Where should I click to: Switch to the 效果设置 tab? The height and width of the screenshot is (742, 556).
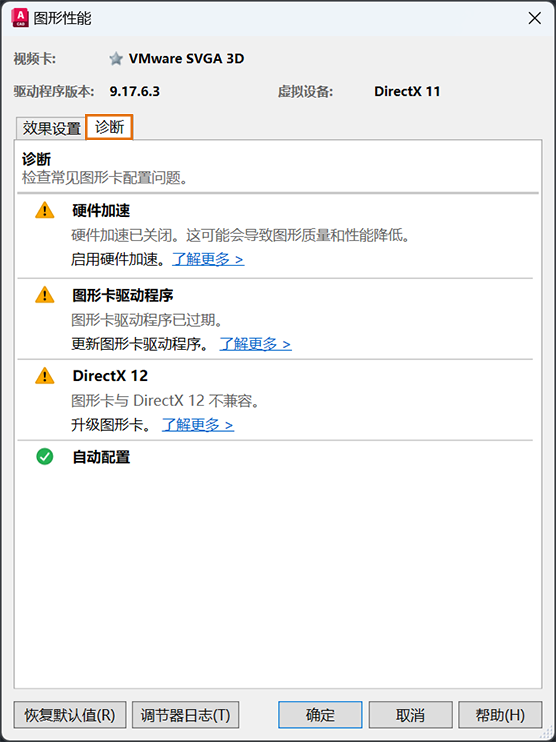coord(52,128)
